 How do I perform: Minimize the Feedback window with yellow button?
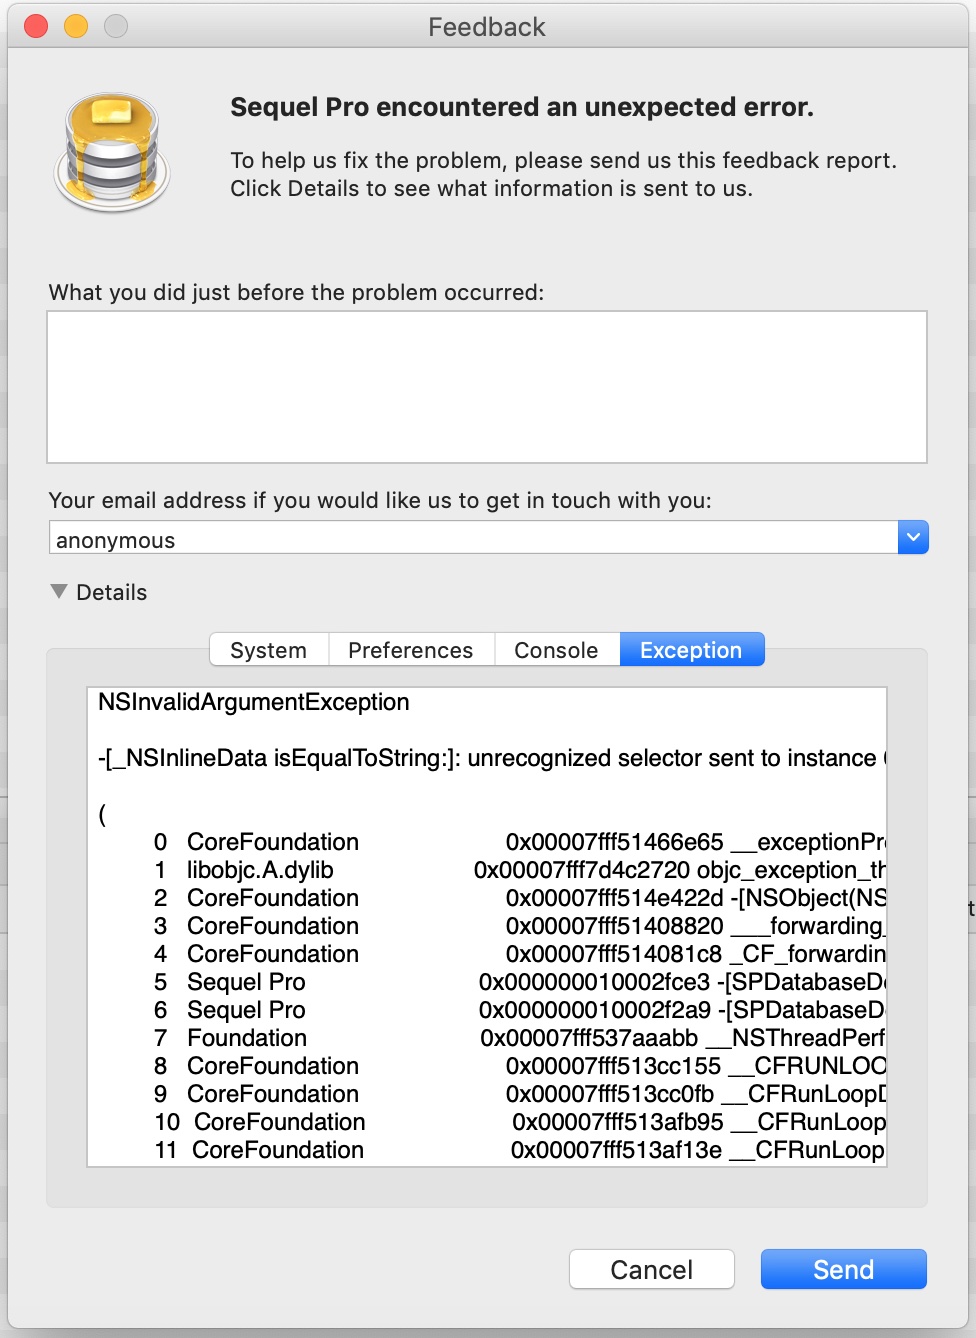76,26
